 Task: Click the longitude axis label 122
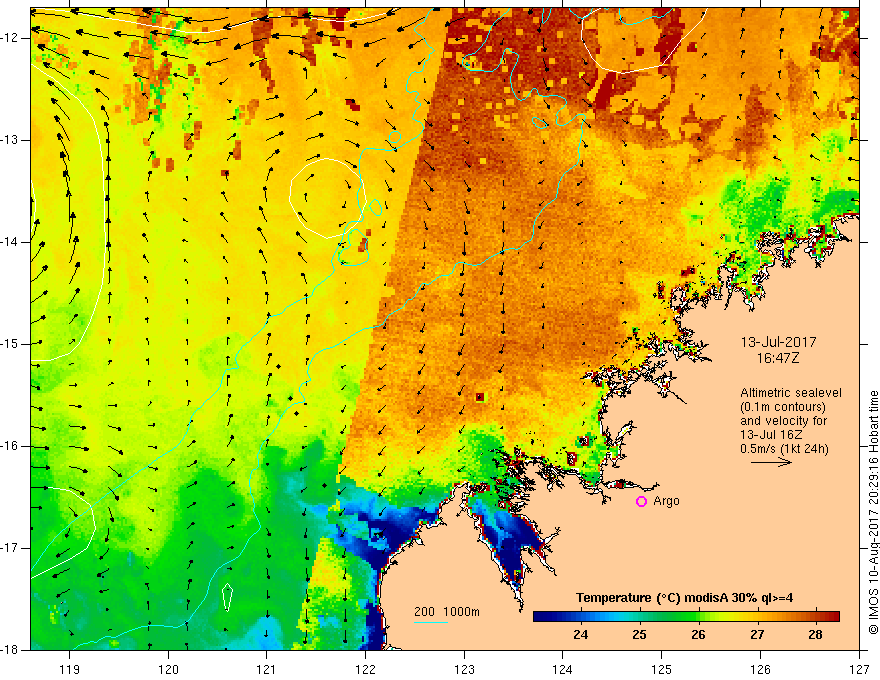(x=365, y=669)
